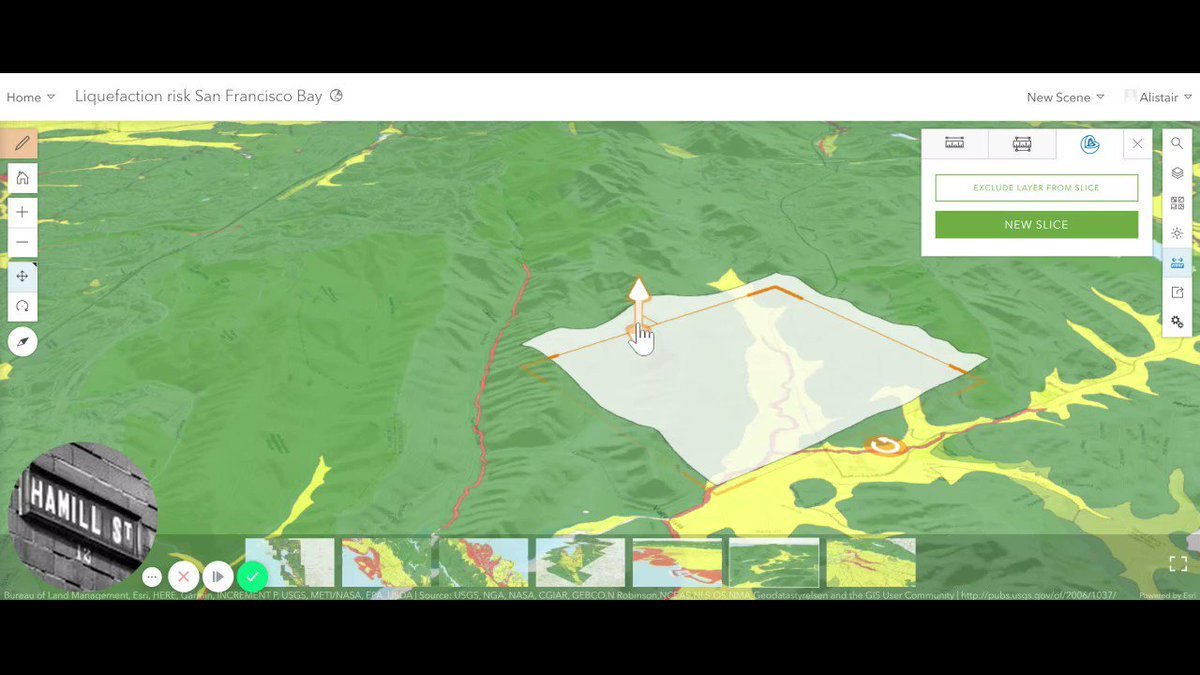The width and height of the screenshot is (1200, 675).
Task: Click the share scene icon
Action: click(1177, 293)
